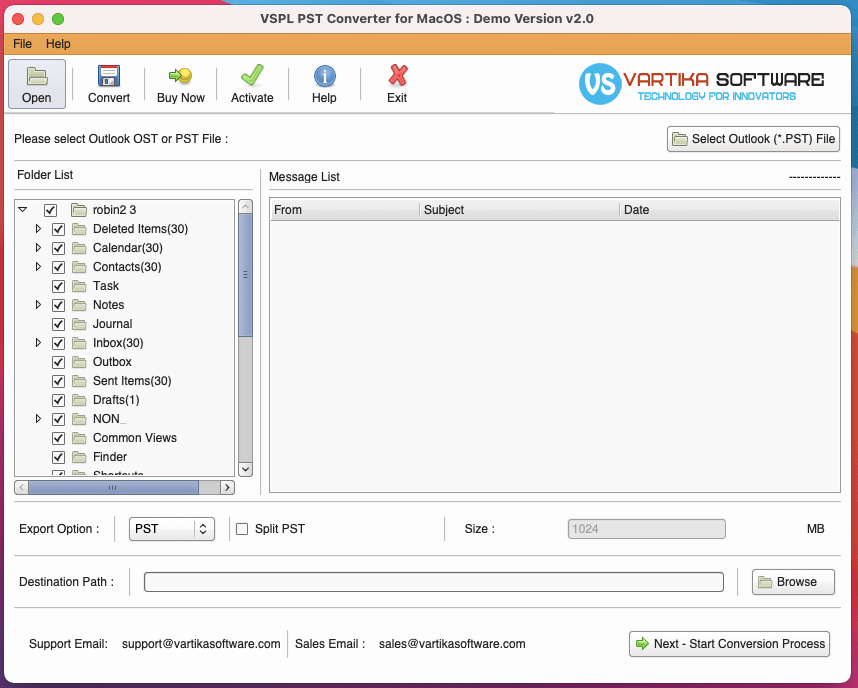Click the Buy Now toolbar icon
Image resolution: width=858 pixels, height=688 pixels.
181,76
